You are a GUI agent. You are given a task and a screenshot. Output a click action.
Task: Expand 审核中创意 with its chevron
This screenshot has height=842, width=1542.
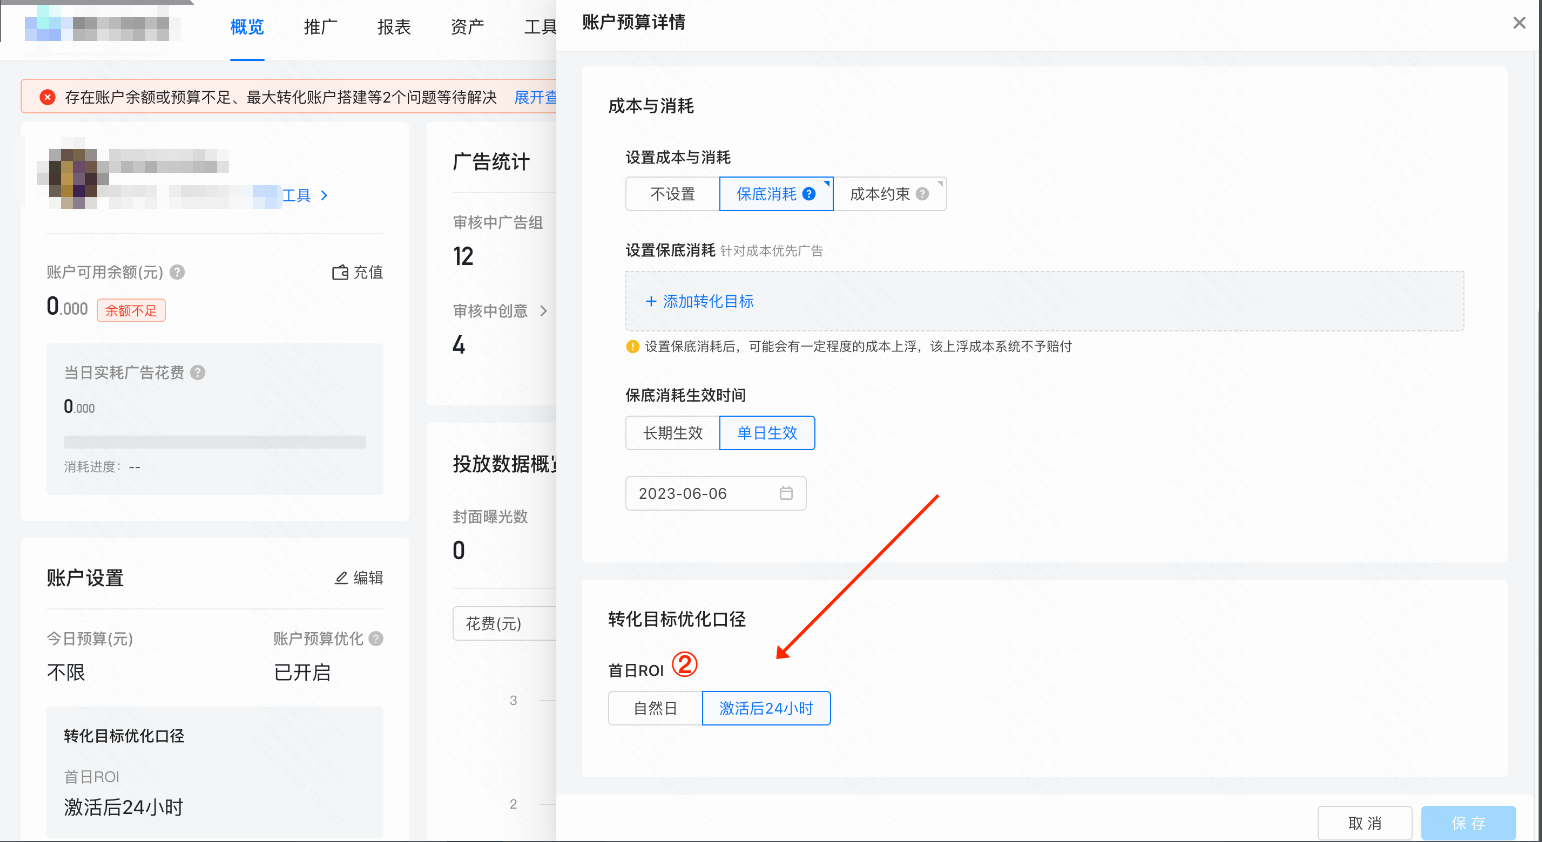[544, 310]
